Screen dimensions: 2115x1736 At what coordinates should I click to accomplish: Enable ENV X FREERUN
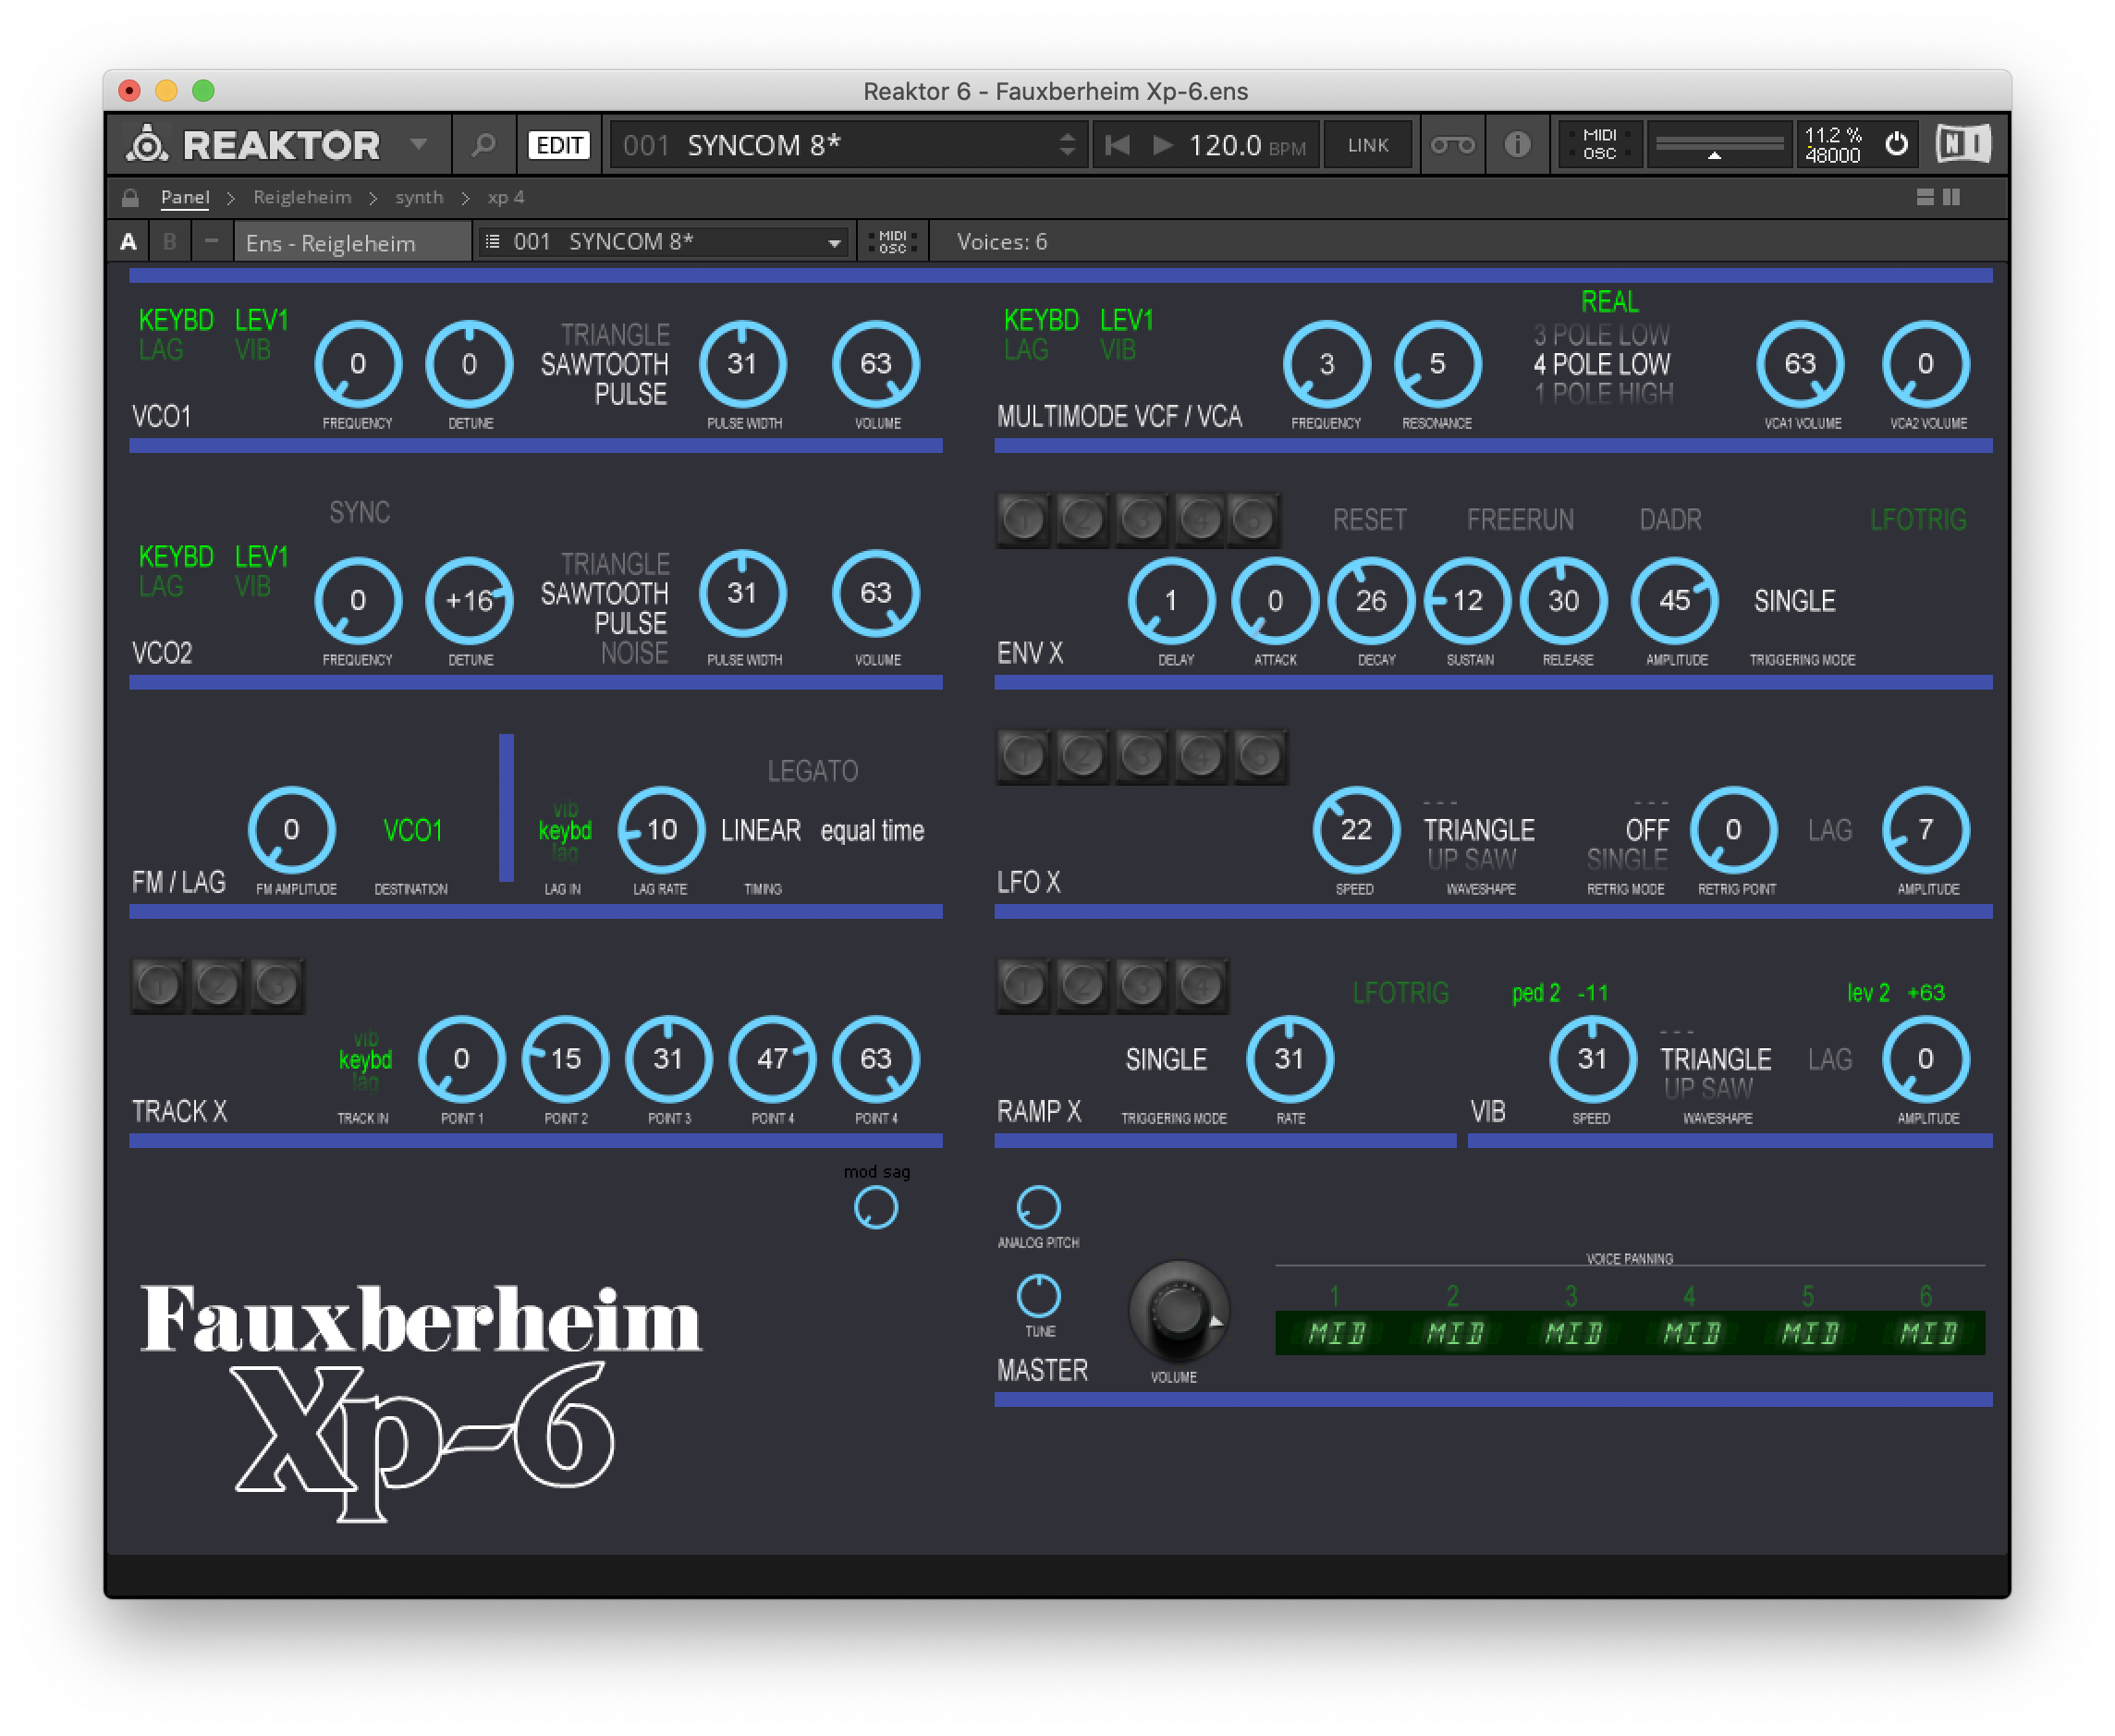click(x=1521, y=520)
